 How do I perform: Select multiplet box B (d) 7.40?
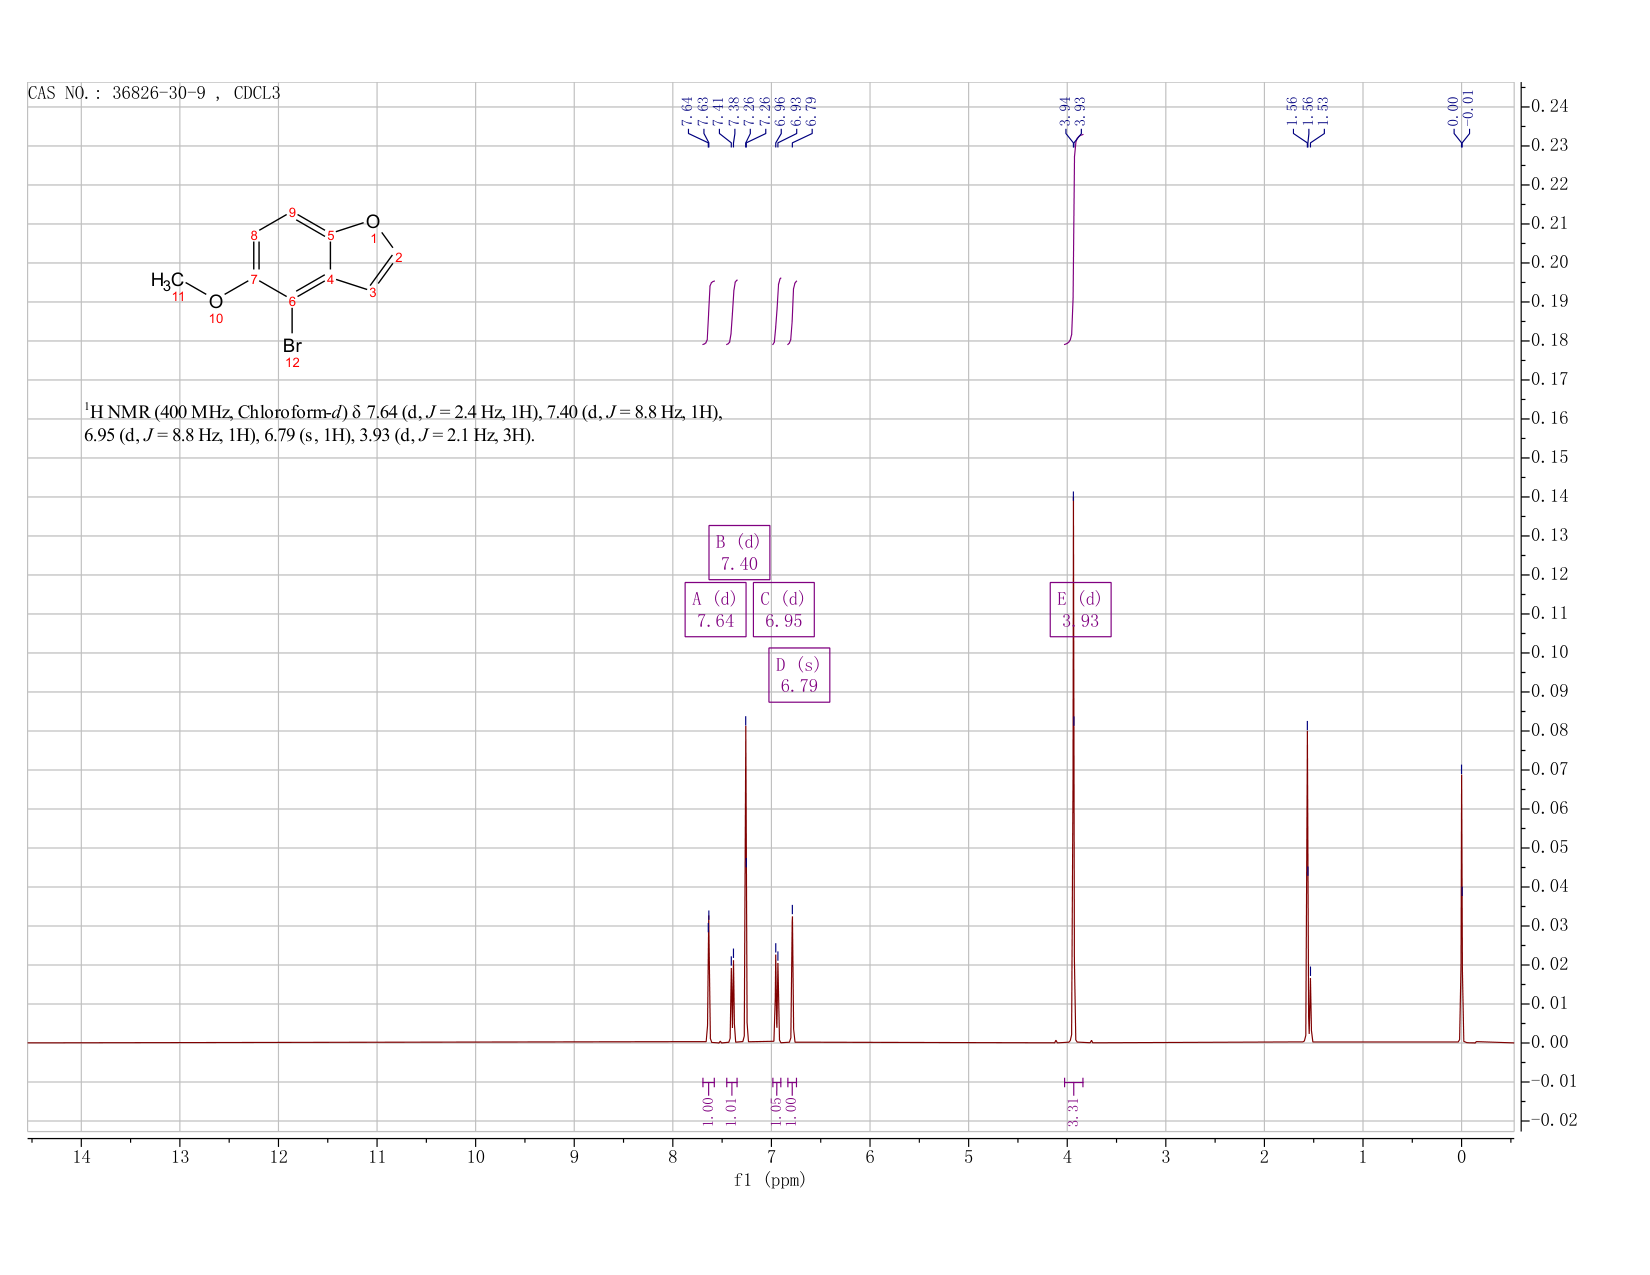click(x=739, y=552)
